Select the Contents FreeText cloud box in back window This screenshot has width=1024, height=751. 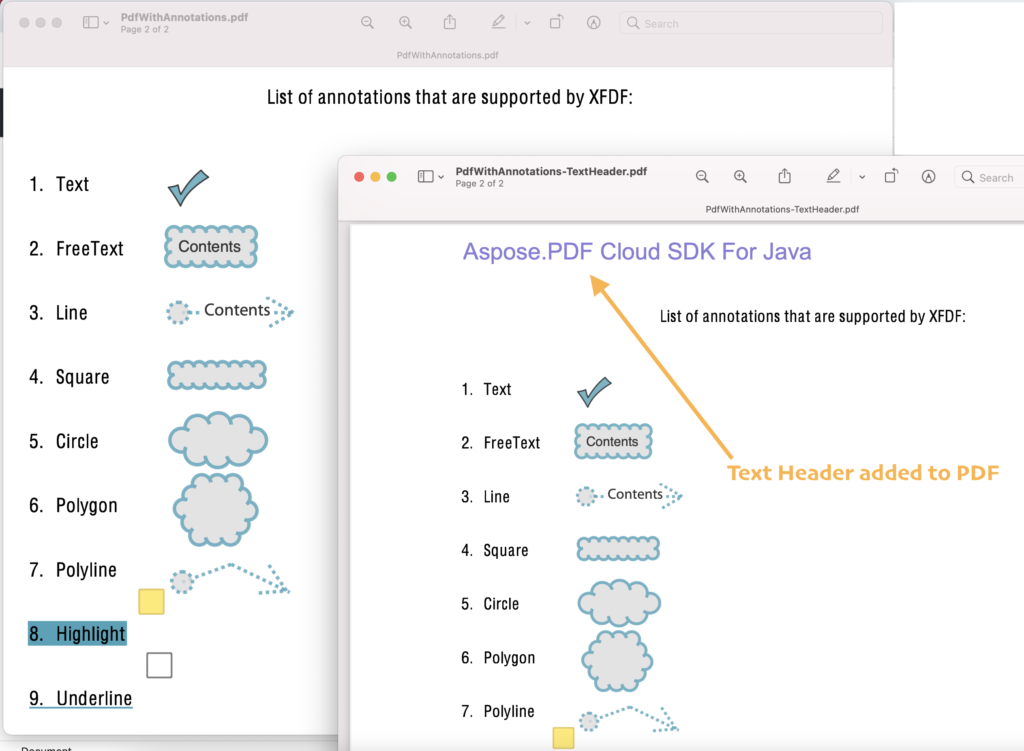(x=210, y=247)
